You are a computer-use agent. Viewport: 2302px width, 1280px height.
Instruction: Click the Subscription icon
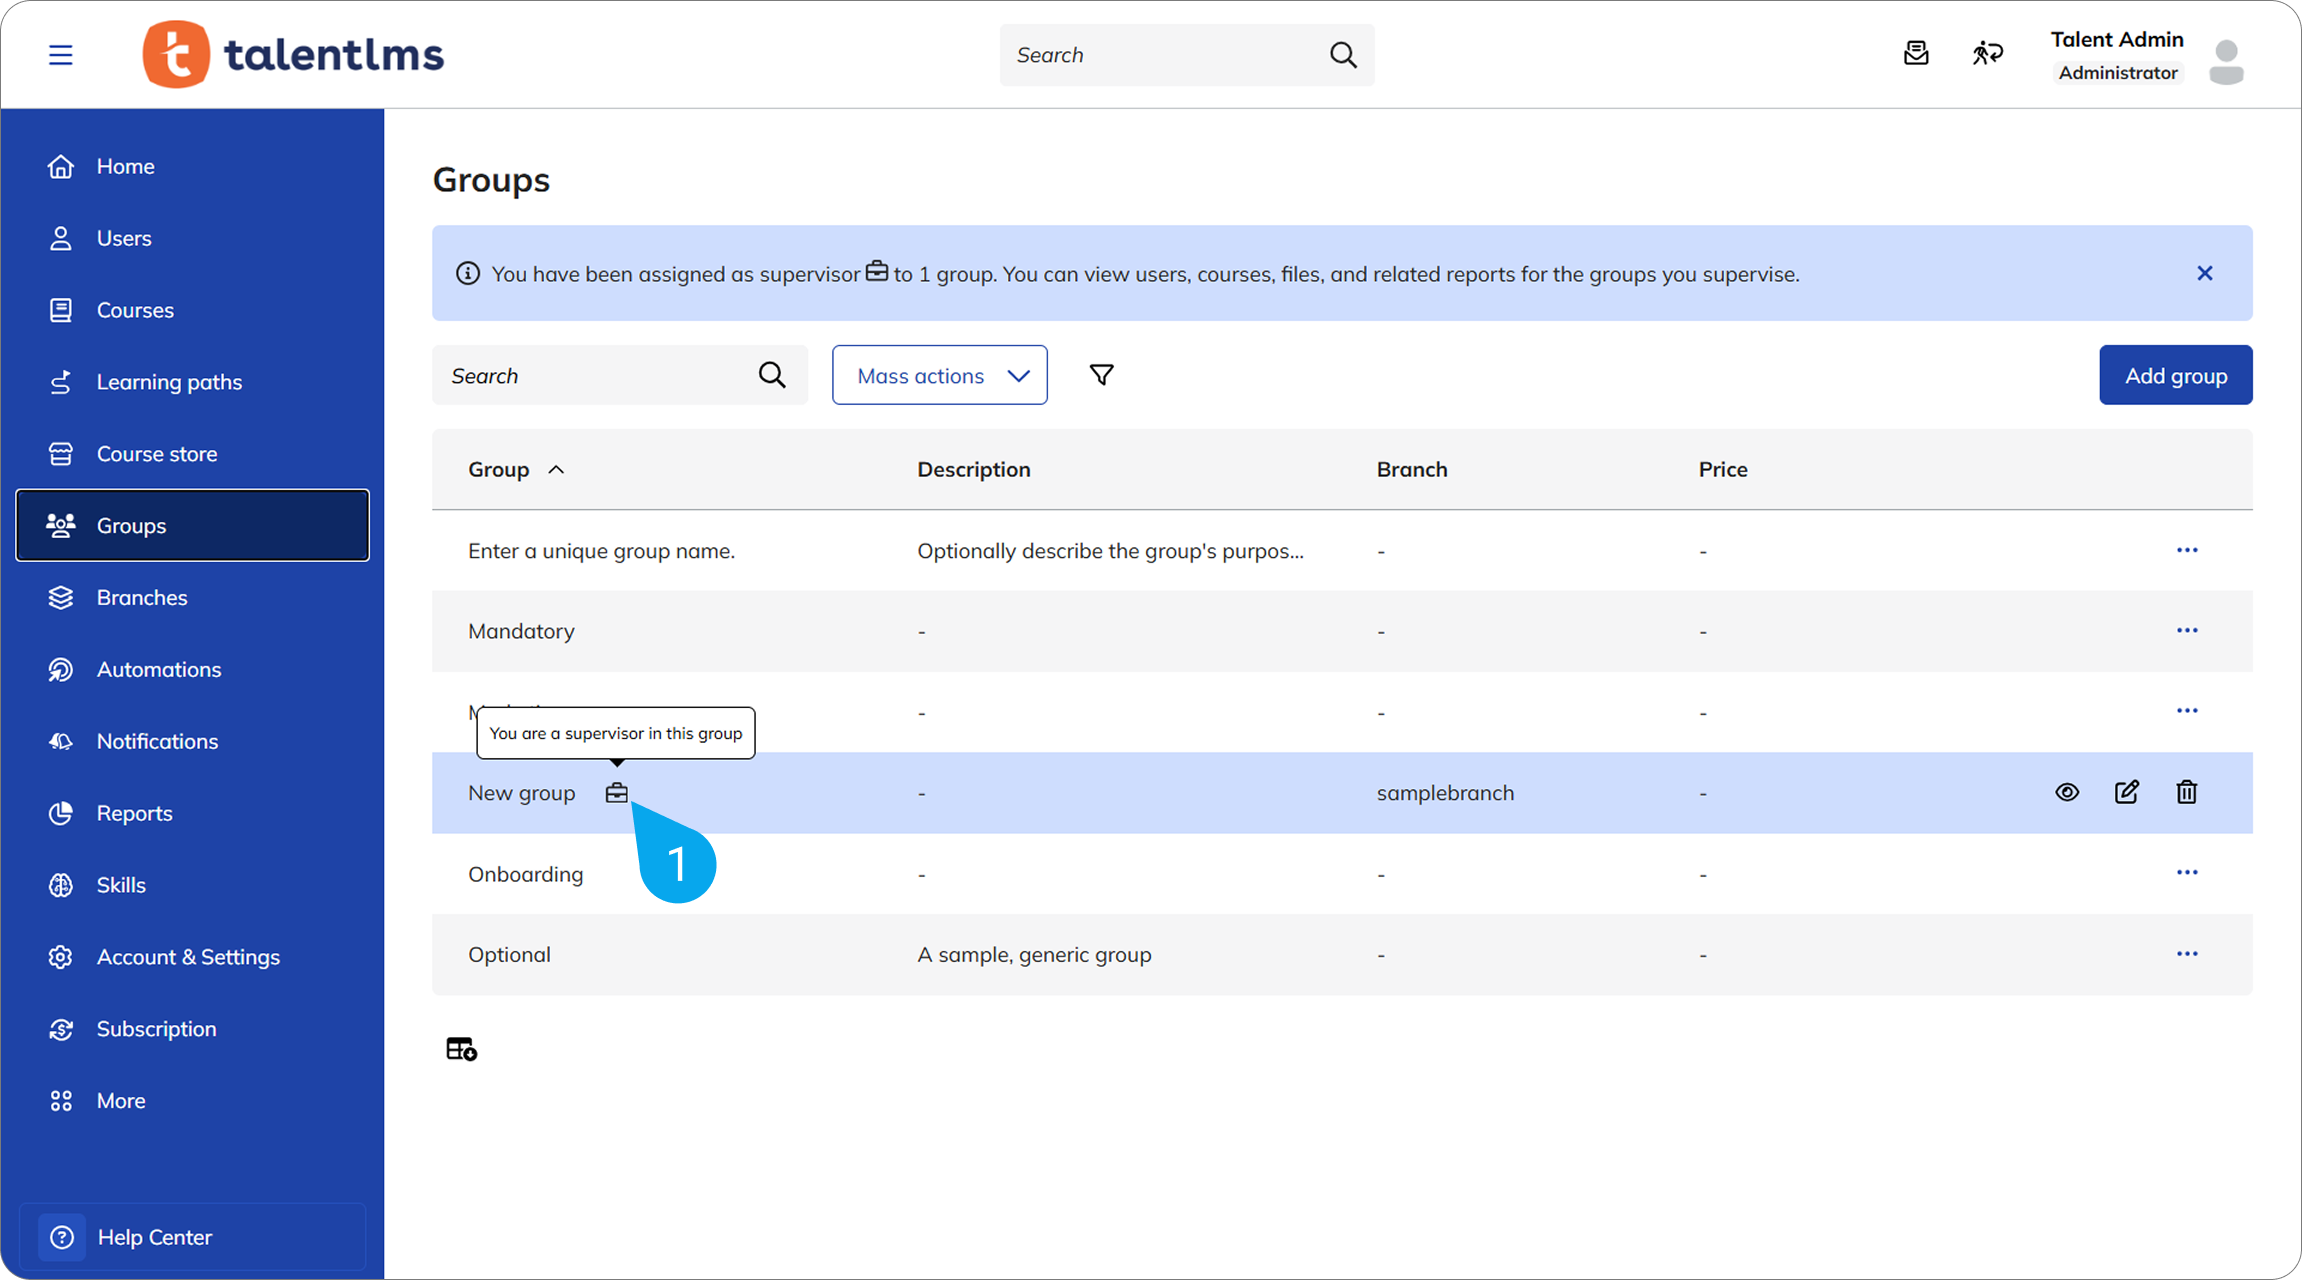61,1029
